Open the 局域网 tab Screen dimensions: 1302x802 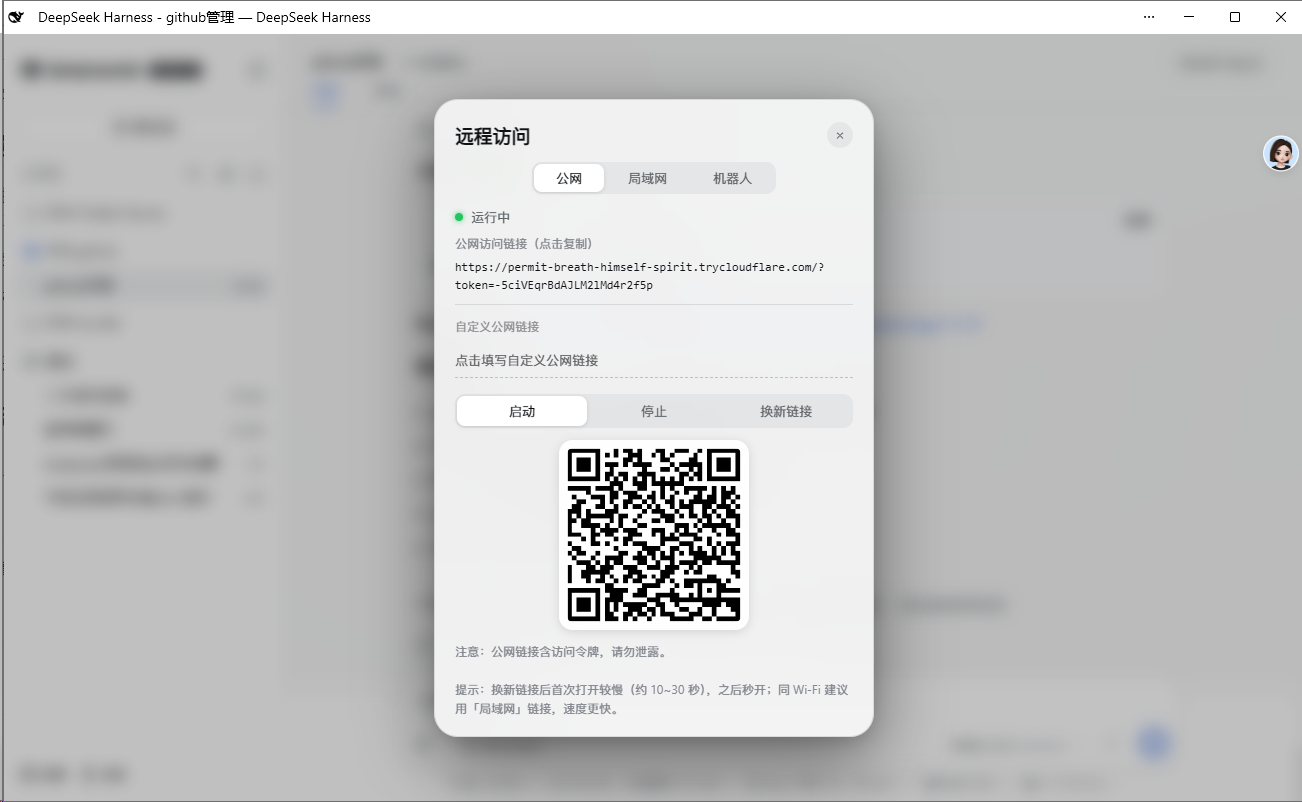[x=647, y=178]
